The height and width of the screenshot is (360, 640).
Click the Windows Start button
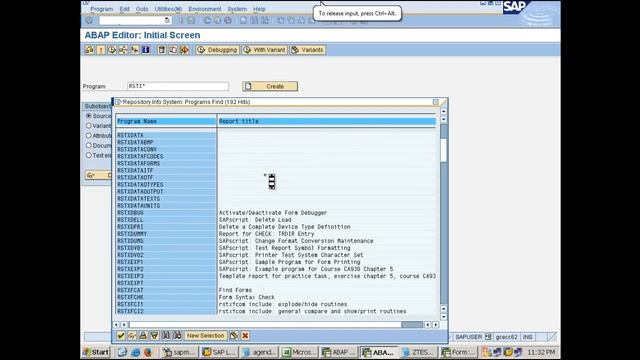(96, 352)
